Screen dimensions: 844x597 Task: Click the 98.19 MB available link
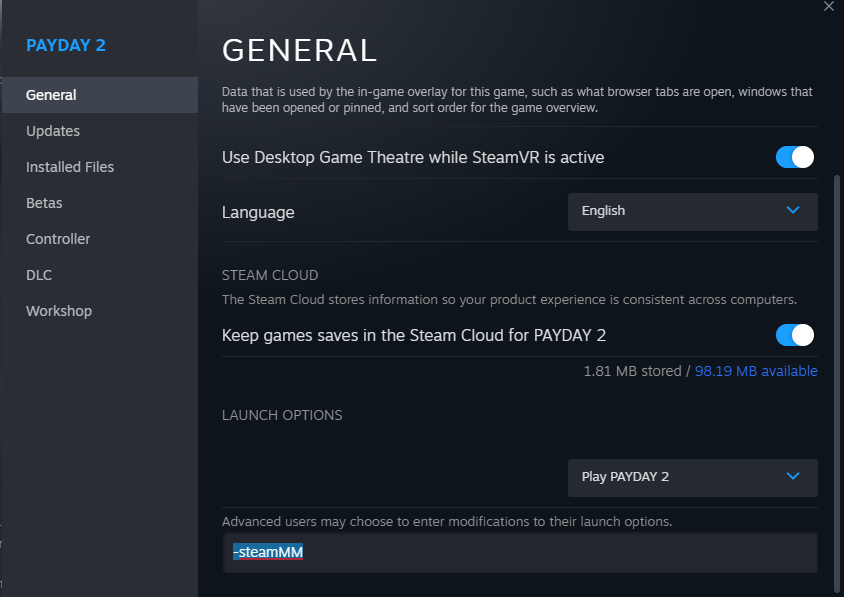pos(756,371)
